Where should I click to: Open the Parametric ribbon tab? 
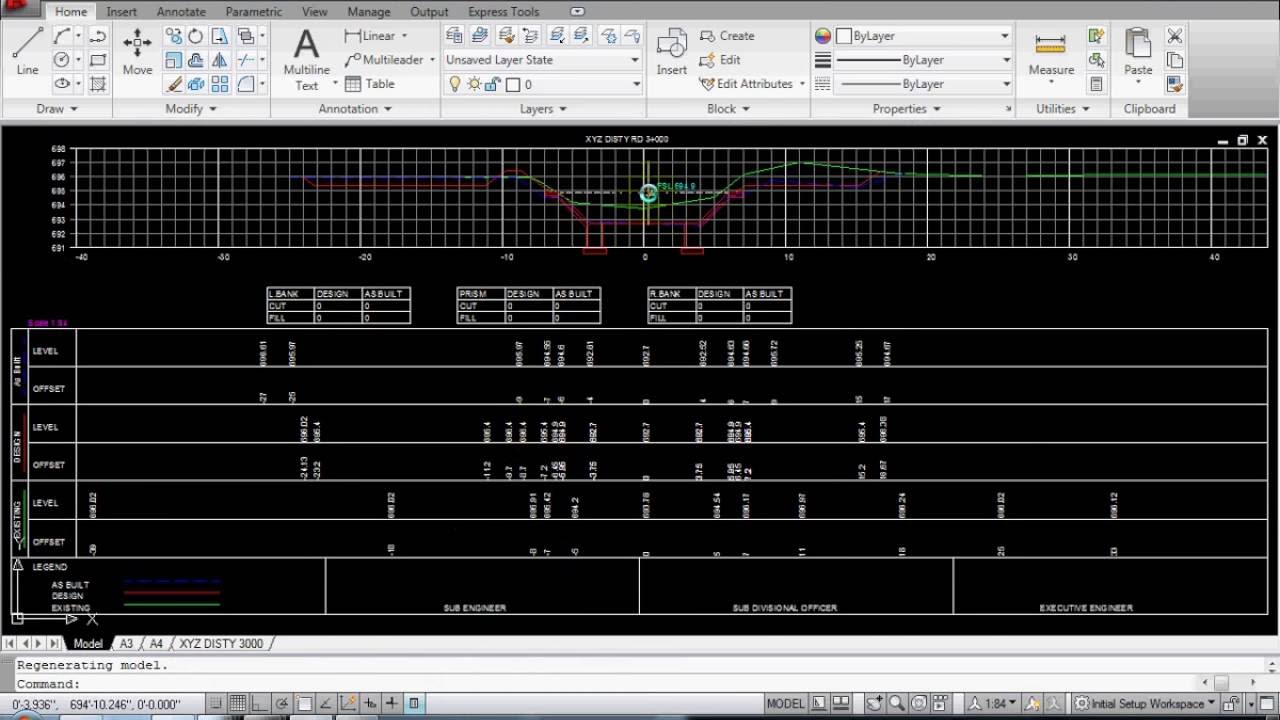254,12
